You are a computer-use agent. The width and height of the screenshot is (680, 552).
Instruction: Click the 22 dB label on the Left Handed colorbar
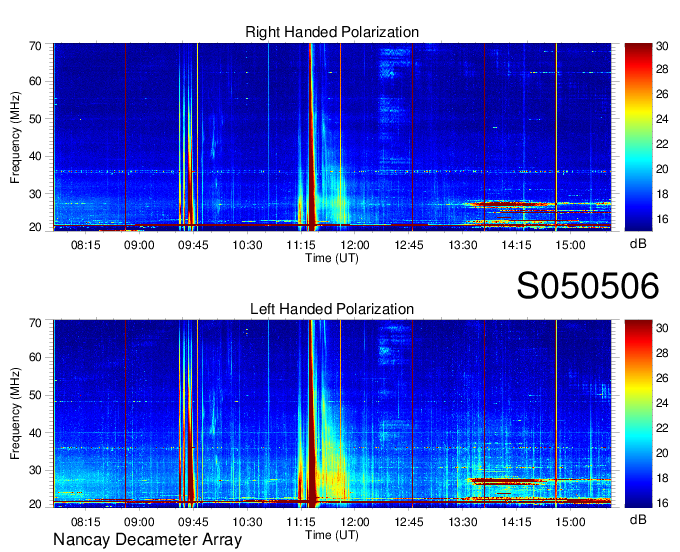pos(662,428)
